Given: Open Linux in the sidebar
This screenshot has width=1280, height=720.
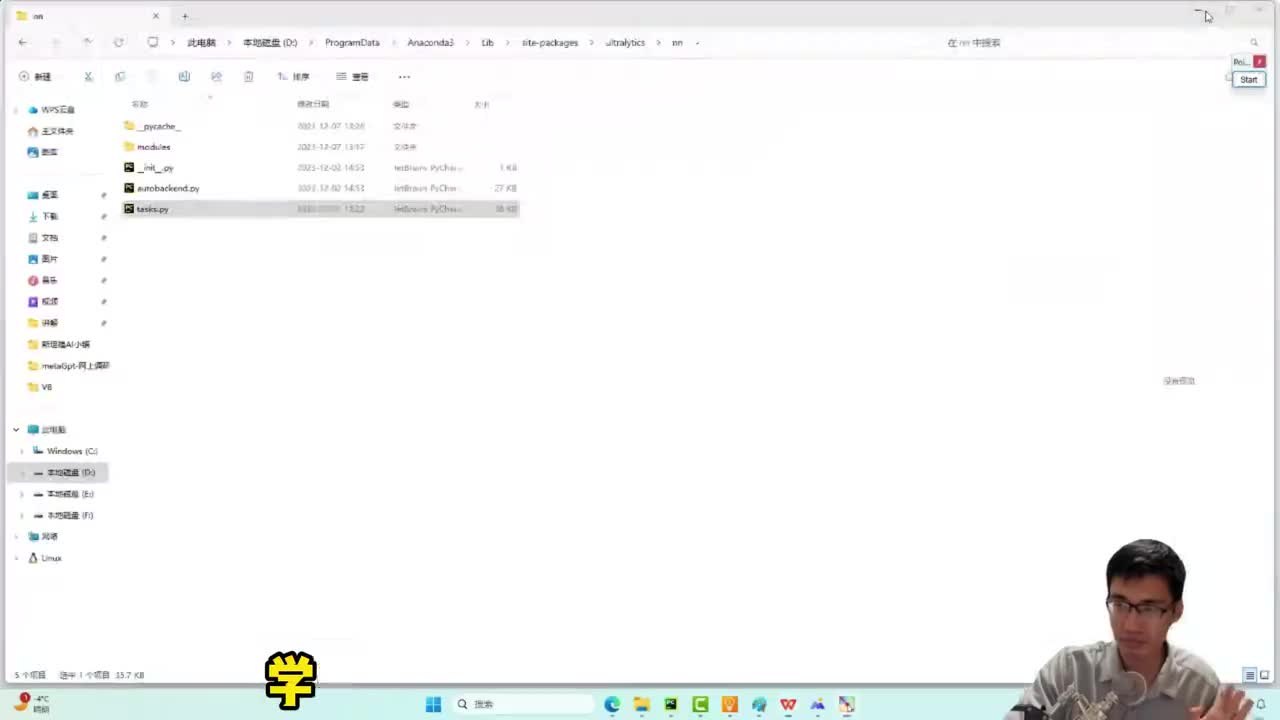Looking at the screenshot, I should [x=45, y=558].
